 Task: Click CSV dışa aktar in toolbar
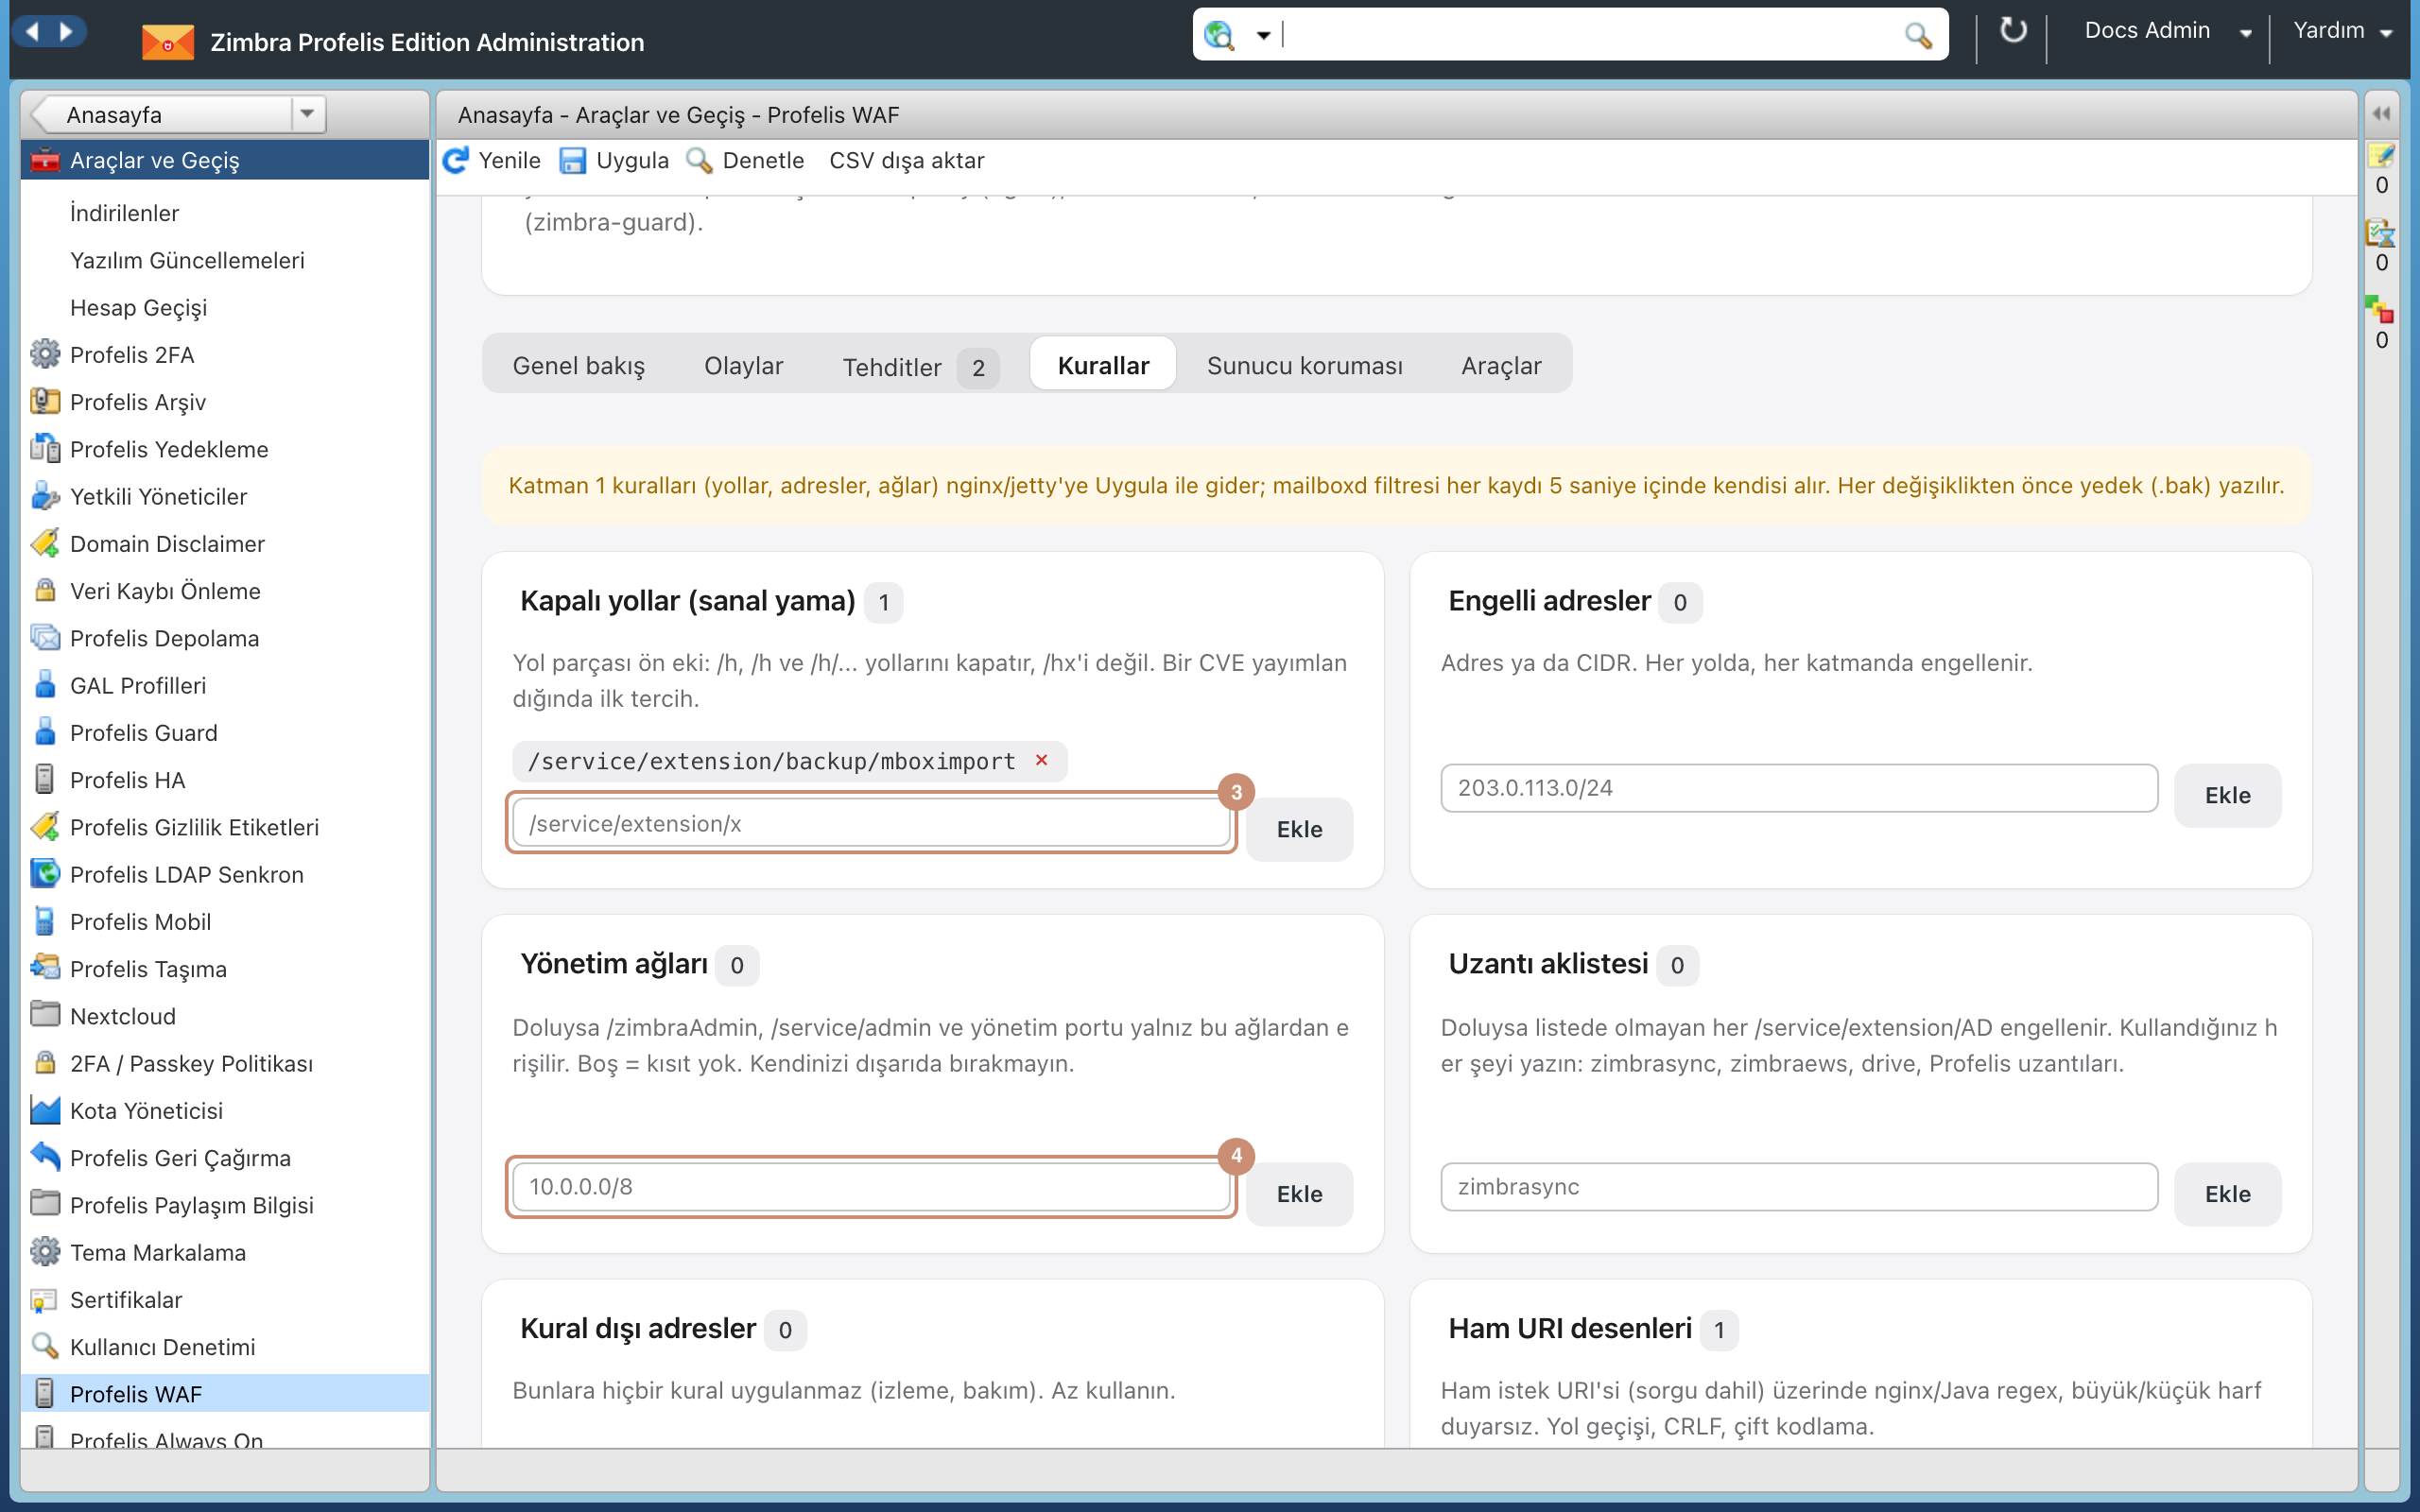tap(906, 160)
